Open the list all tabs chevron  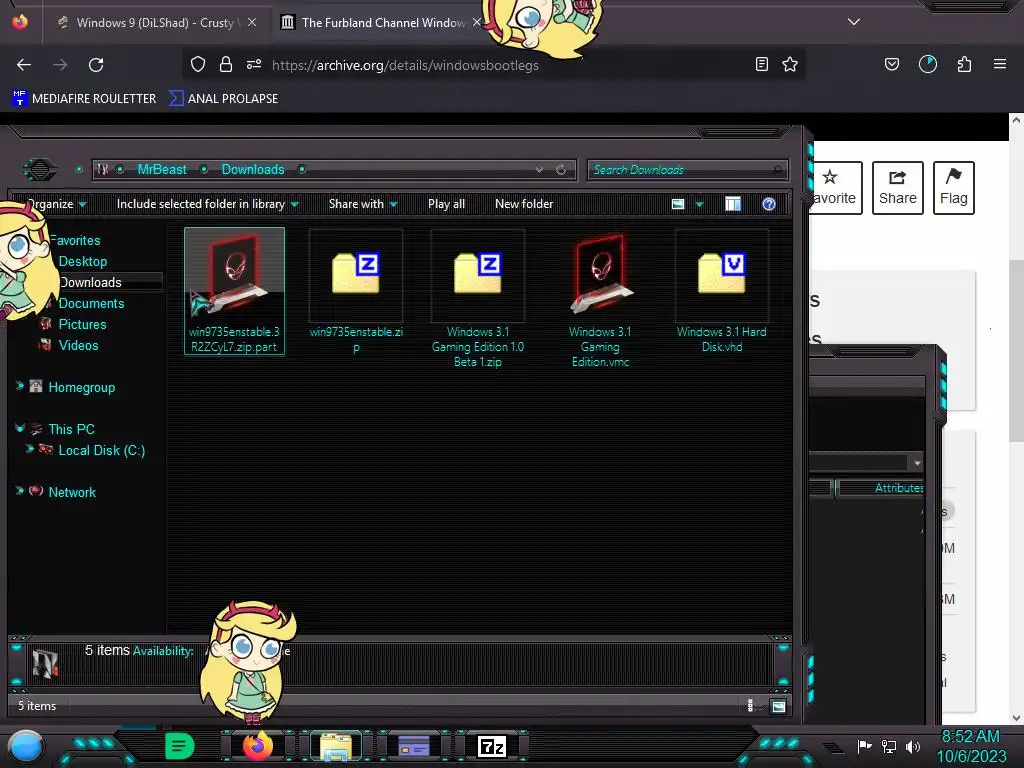(x=854, y=22)
